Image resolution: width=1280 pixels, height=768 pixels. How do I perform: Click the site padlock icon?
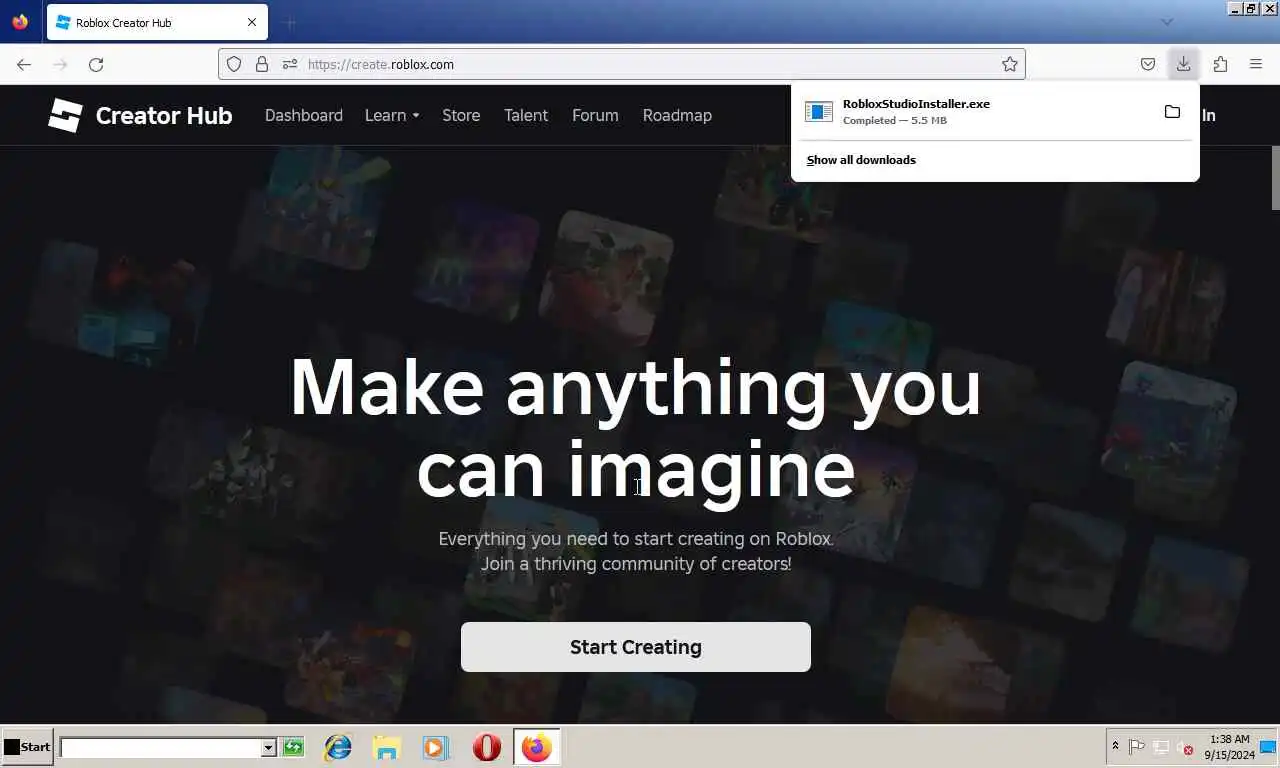[262, 64]
